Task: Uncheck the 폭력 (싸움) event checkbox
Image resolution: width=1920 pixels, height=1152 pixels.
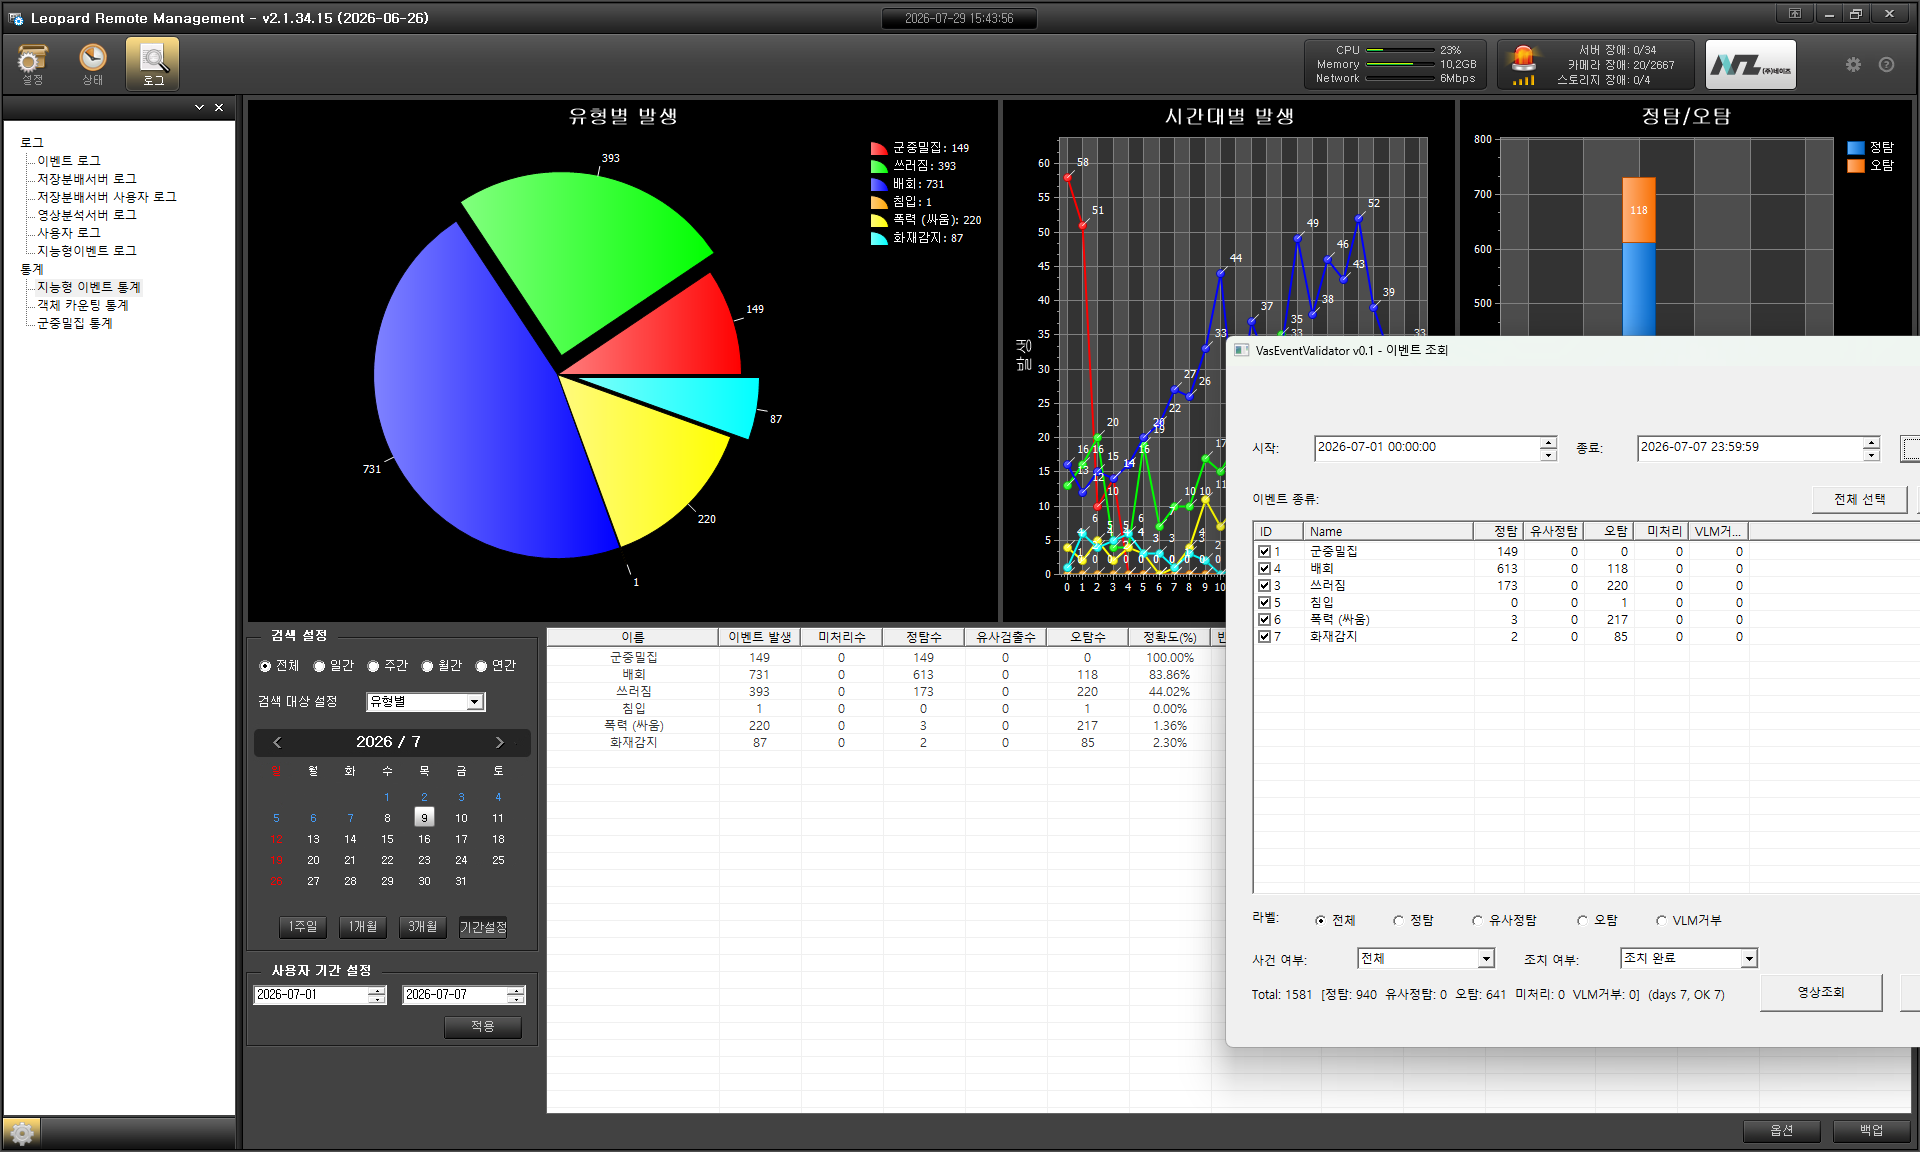Action: [1264, 620]
